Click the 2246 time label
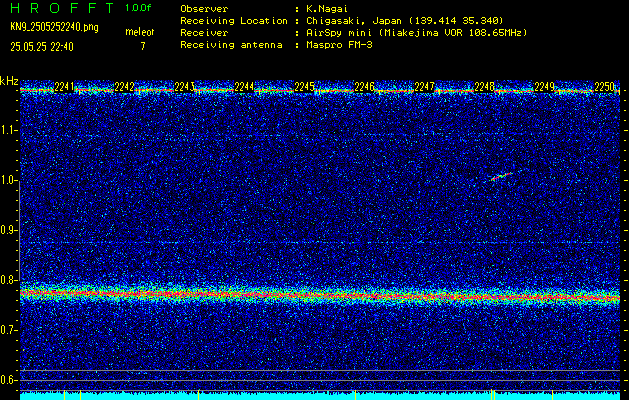The image size is (629, 400). click(x=364, y=87)
